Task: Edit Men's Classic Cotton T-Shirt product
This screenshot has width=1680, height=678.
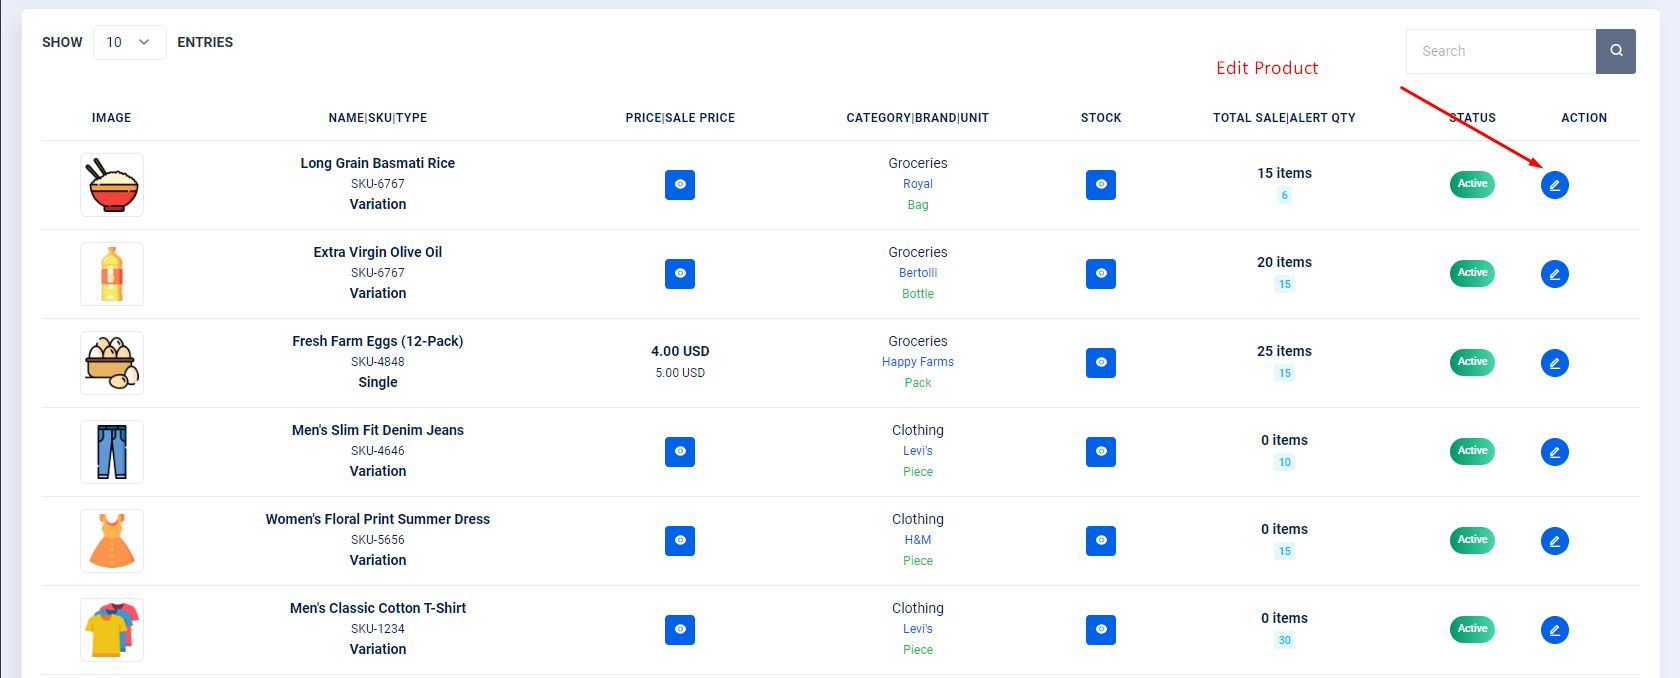Action: tap(1554, 630)
